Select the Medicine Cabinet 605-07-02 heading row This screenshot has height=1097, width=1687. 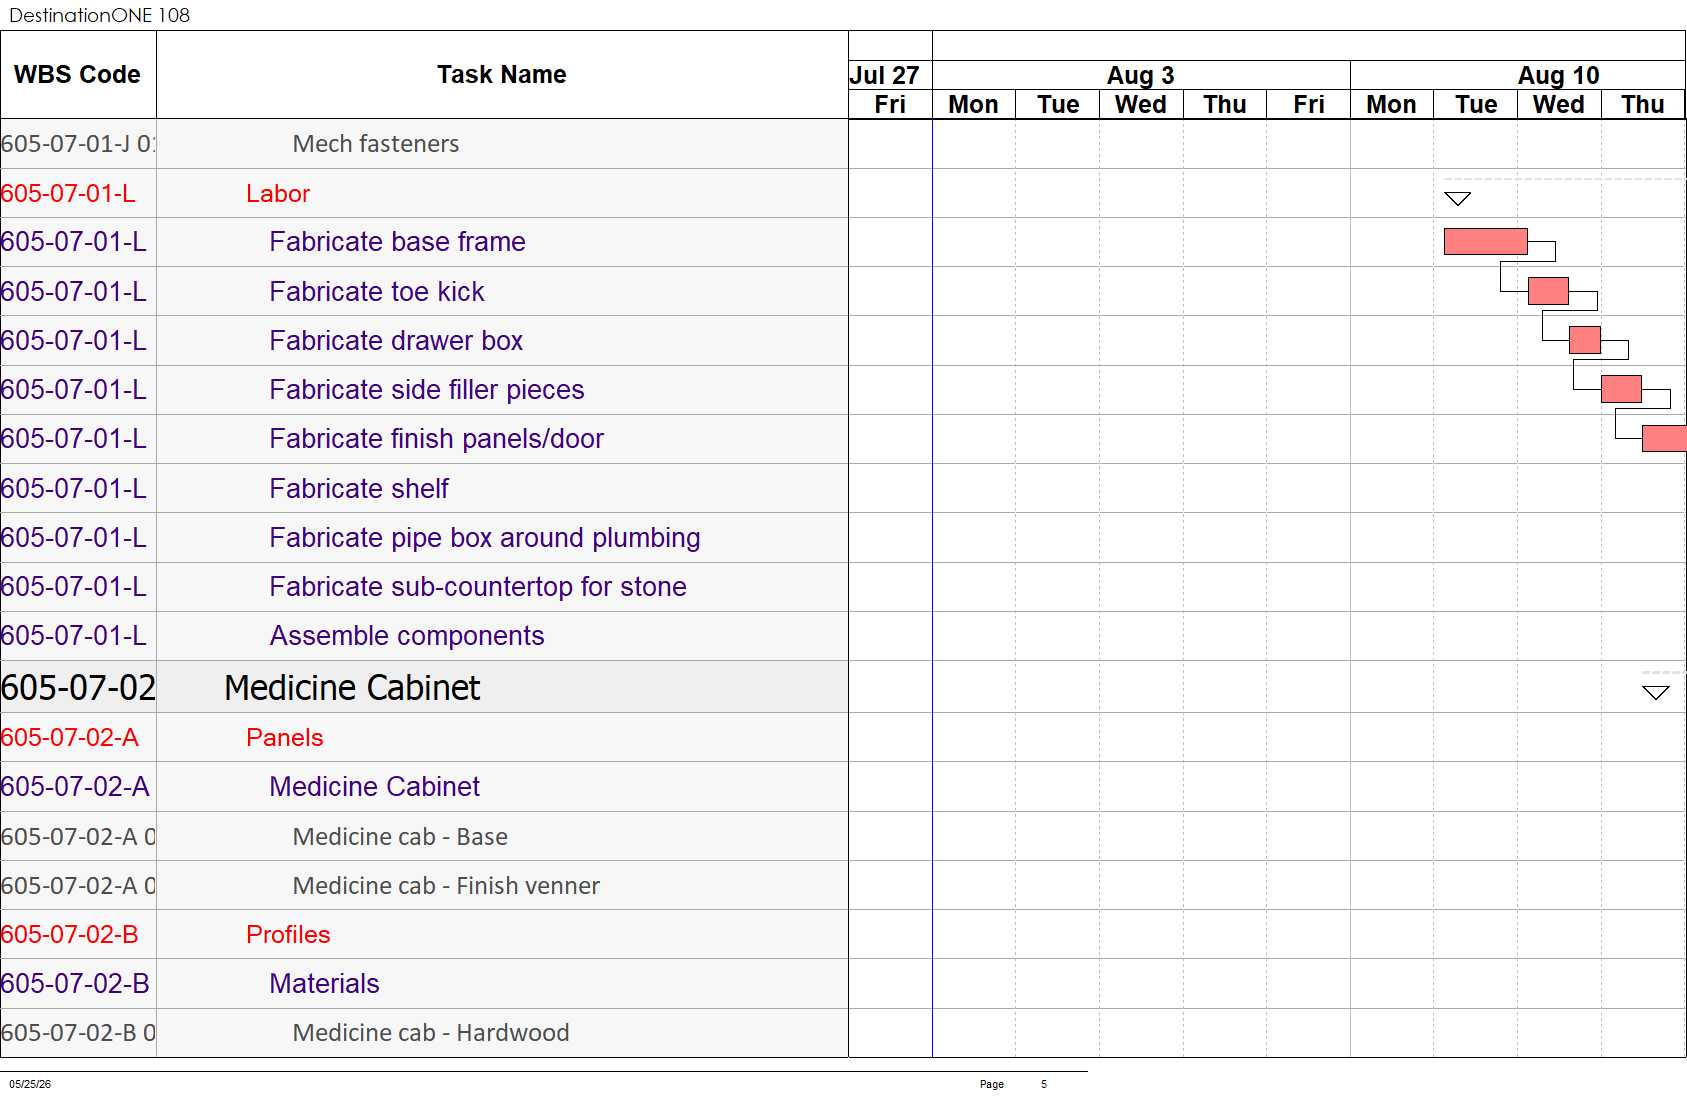(424, 687)
